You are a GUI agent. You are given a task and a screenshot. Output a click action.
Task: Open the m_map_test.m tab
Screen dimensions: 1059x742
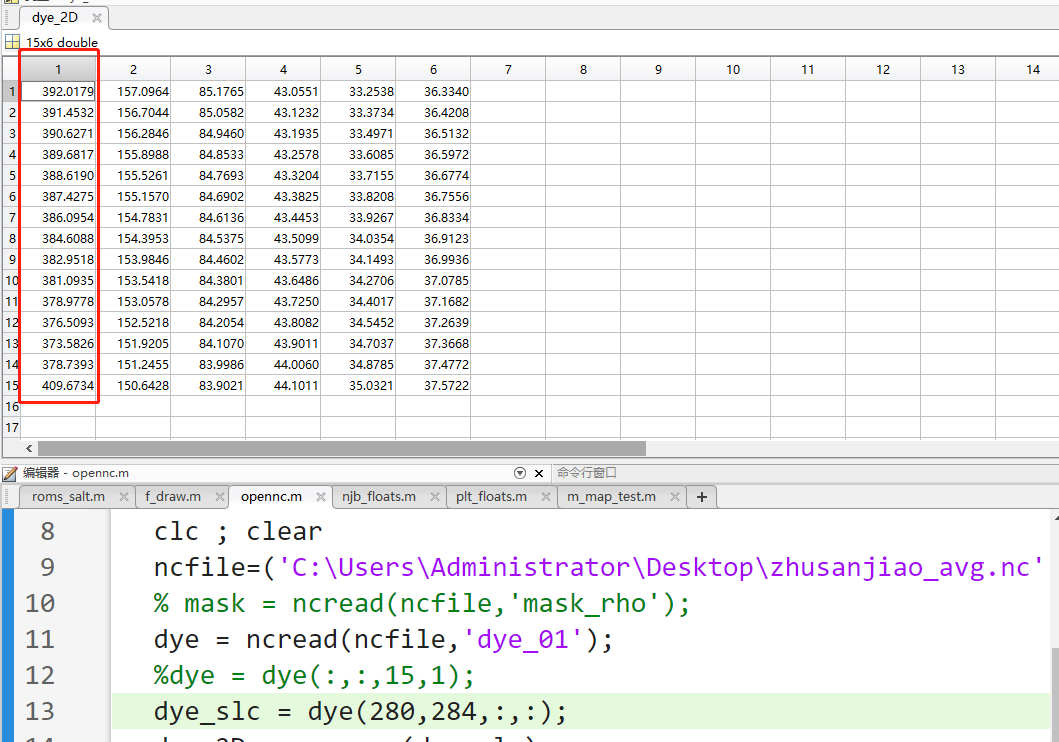tap(612, 497)
